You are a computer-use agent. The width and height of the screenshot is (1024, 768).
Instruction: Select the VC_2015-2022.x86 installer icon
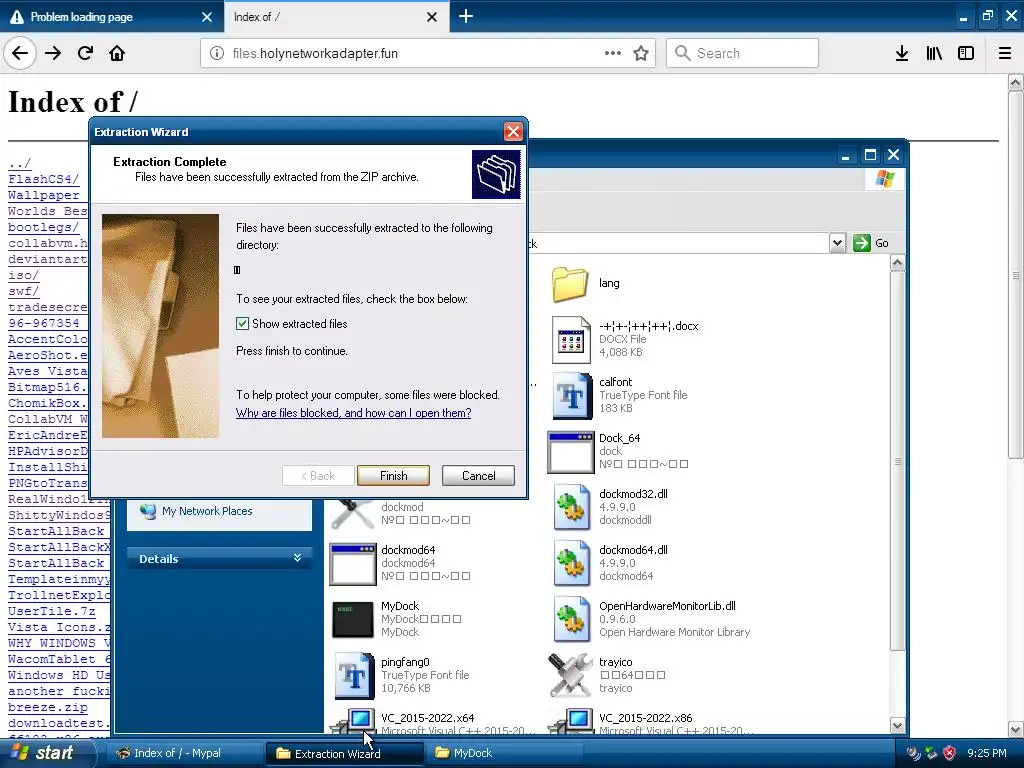(571, 720)
